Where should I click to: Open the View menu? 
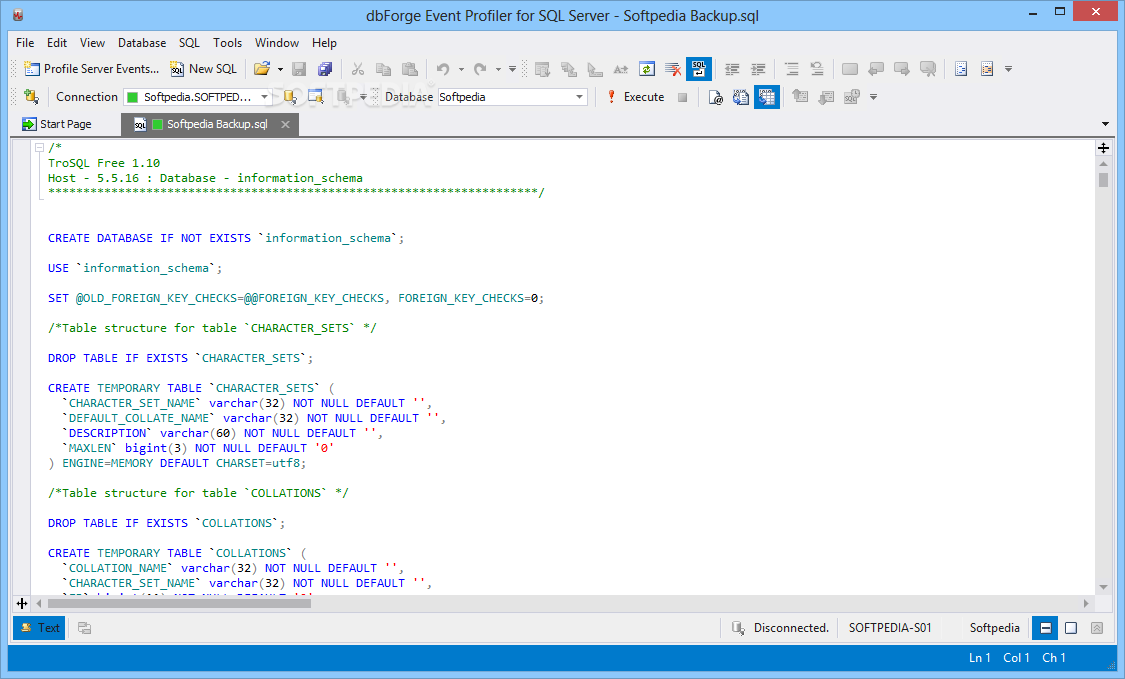click(92, 43)
